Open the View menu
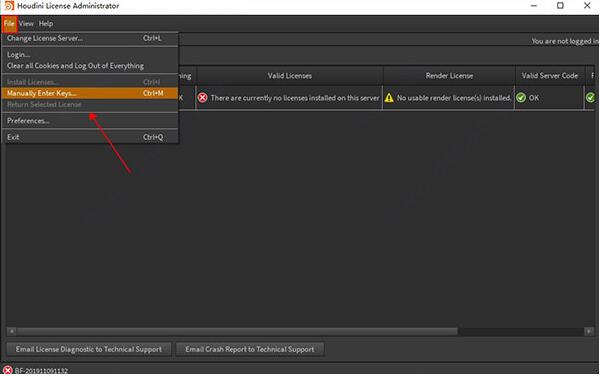This screenshot has height=377, width=600. pyautogui.click(x=26, y=24)
